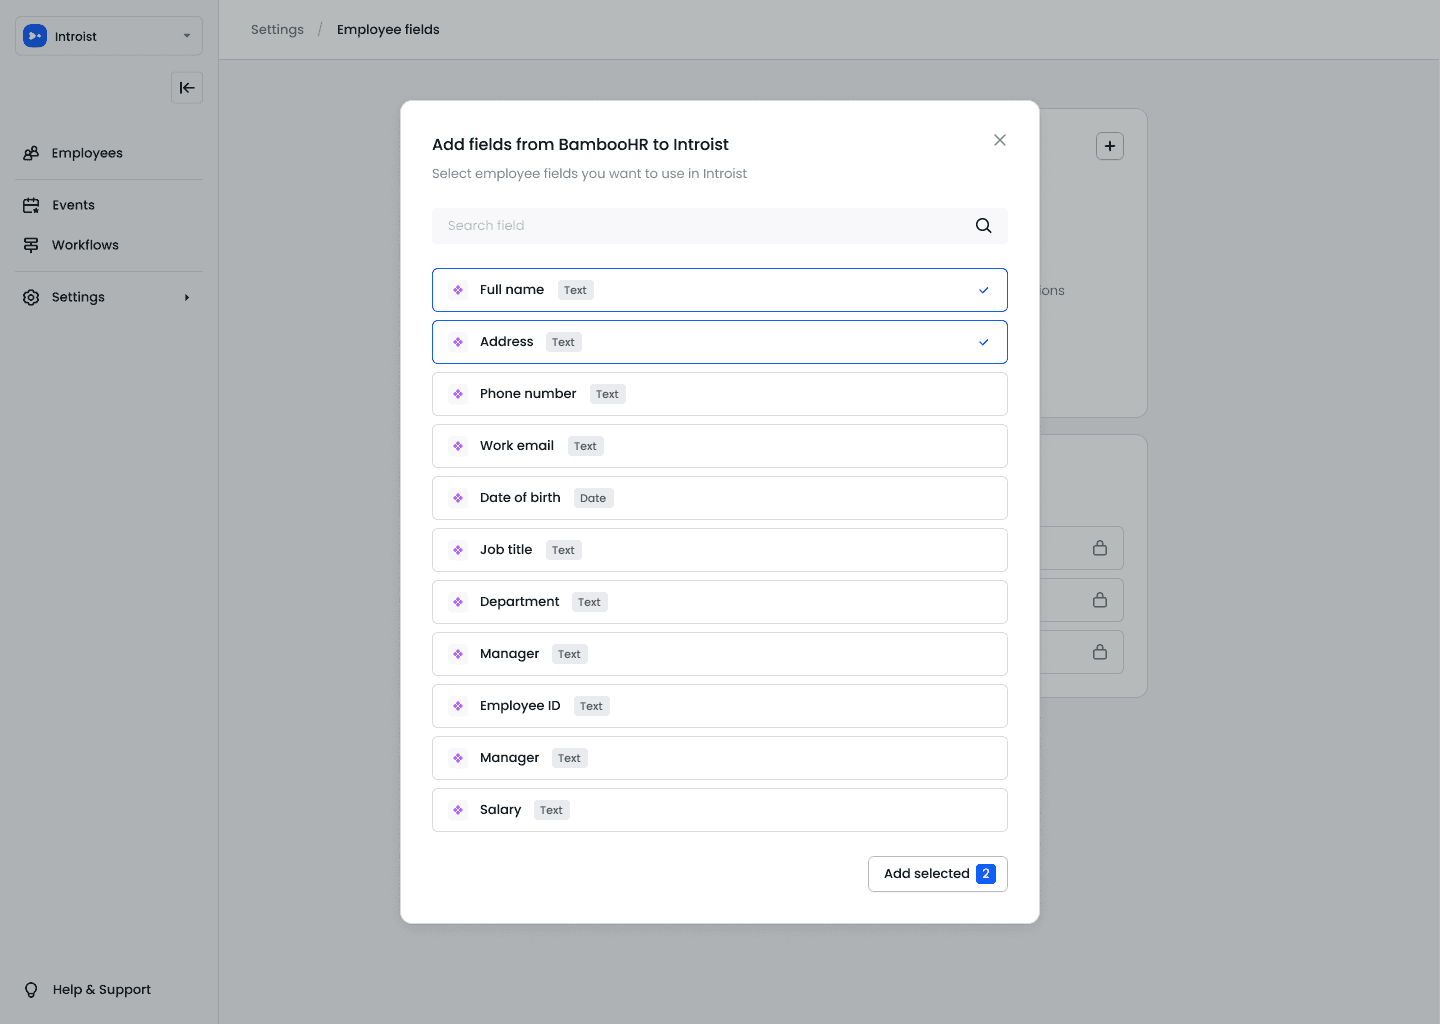Click the purple icon beside Work email
Screen dimensions: 1440x1024
458,446
